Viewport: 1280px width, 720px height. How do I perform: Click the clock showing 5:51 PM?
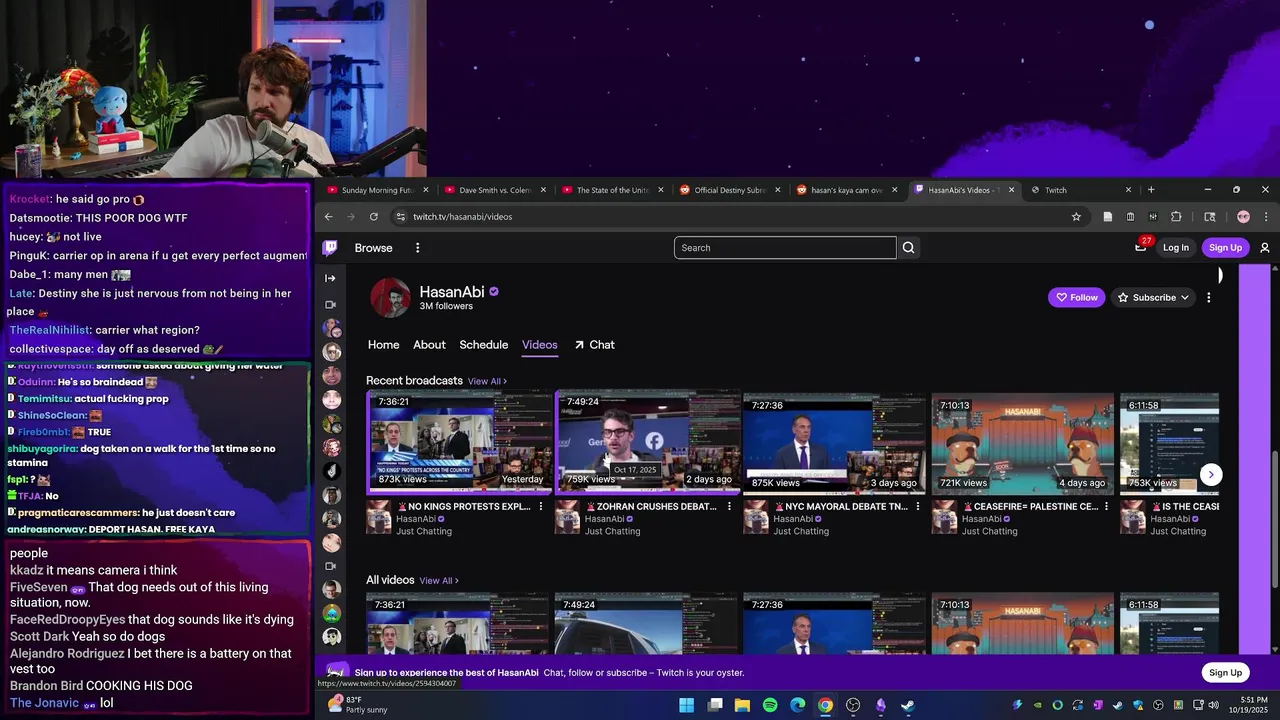[1252, 699]
